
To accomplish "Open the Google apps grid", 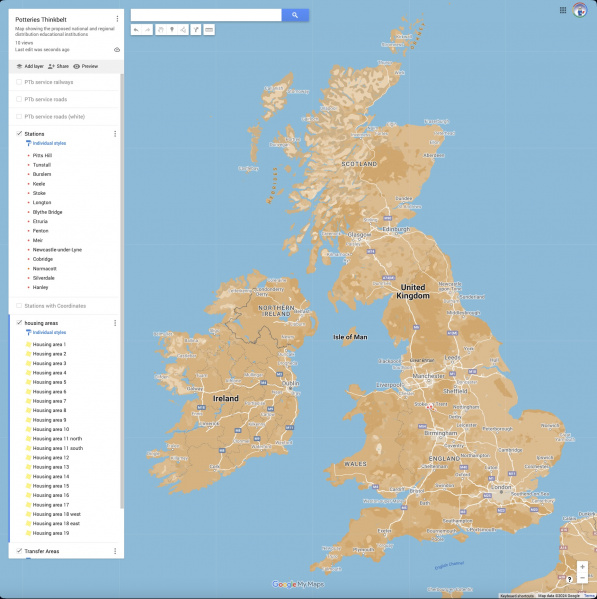I will 563,10.
